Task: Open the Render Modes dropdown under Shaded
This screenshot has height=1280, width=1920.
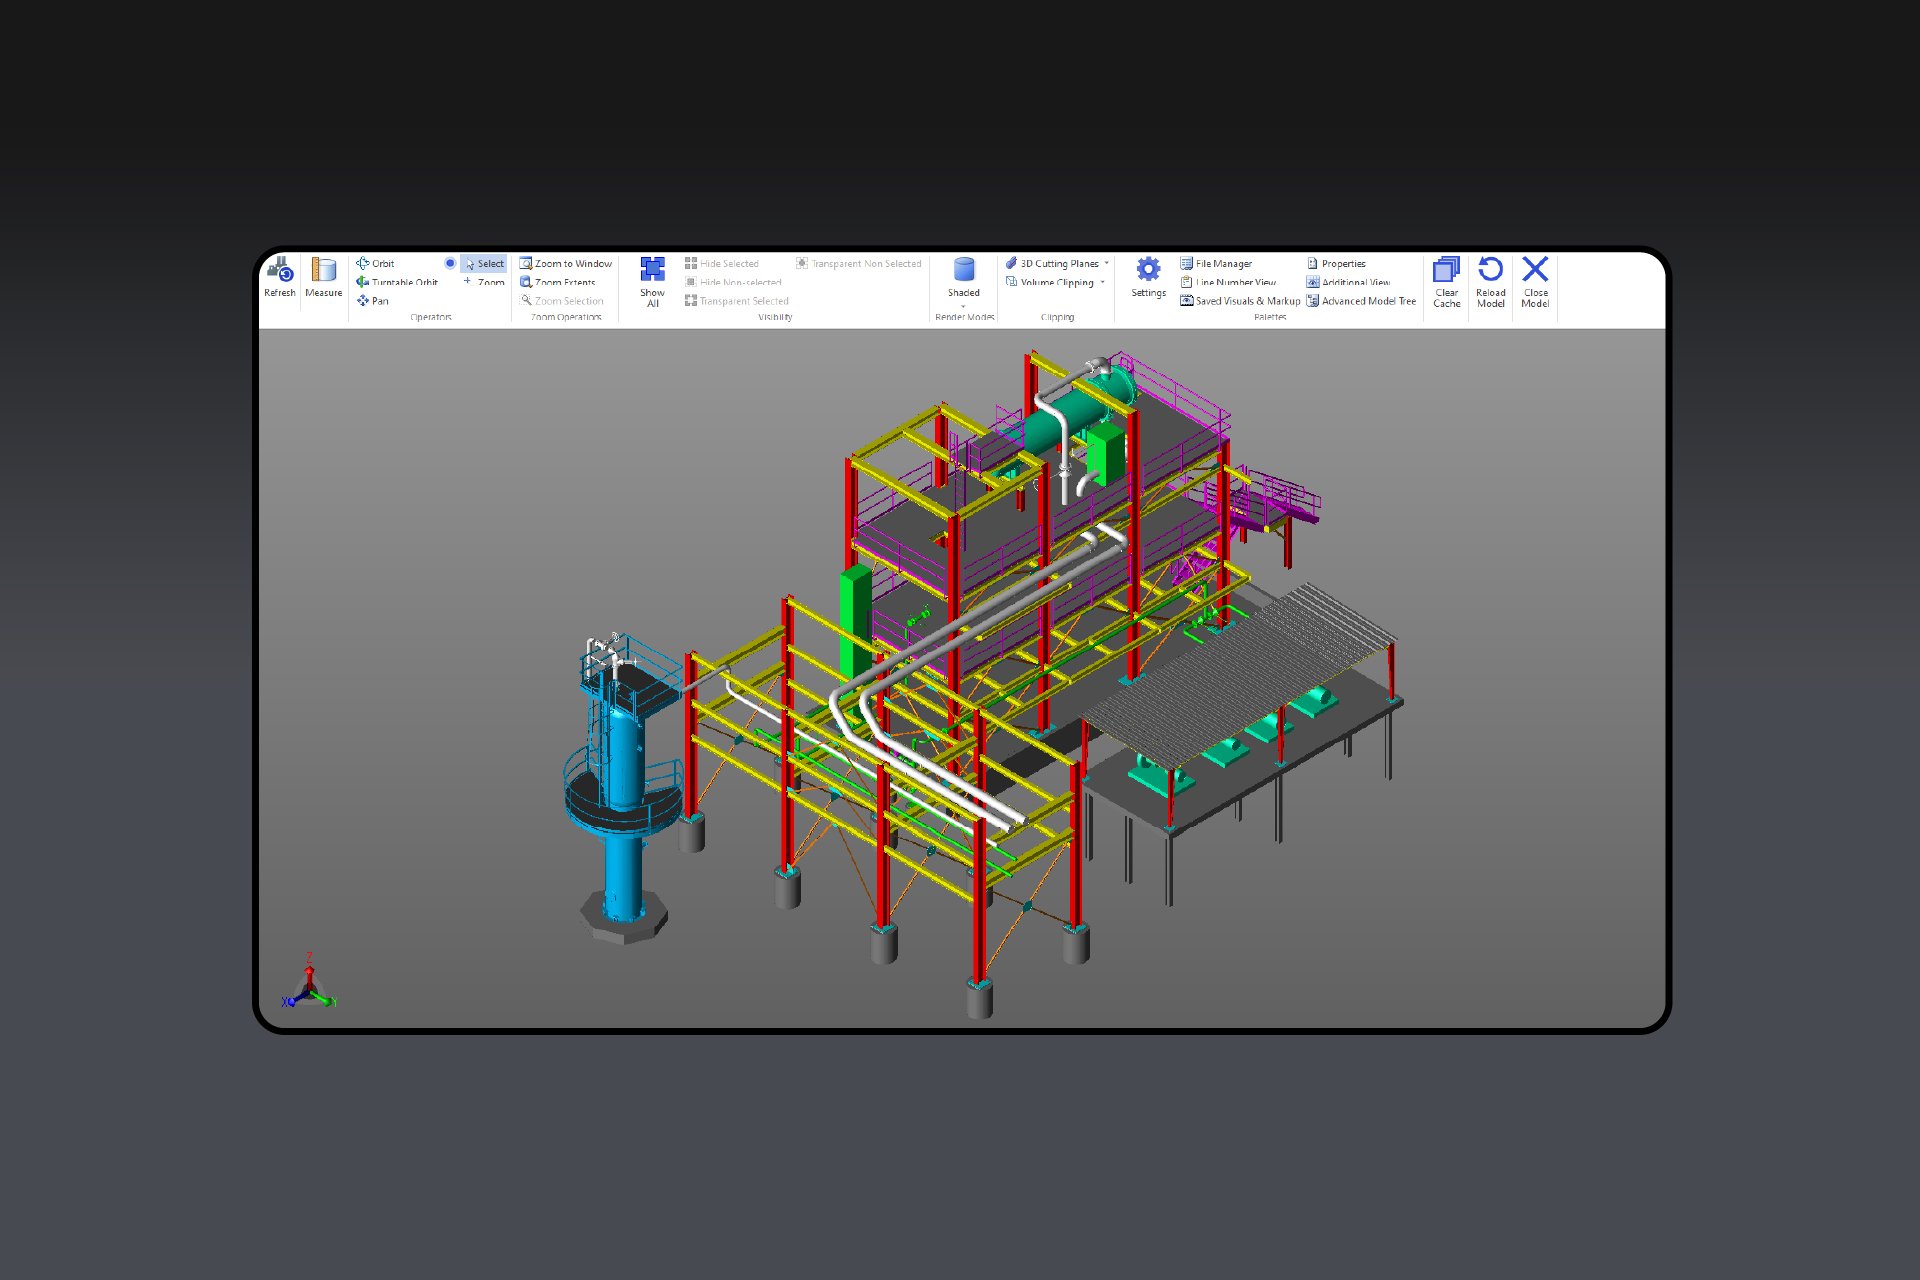Action: [x=963, y=305]
